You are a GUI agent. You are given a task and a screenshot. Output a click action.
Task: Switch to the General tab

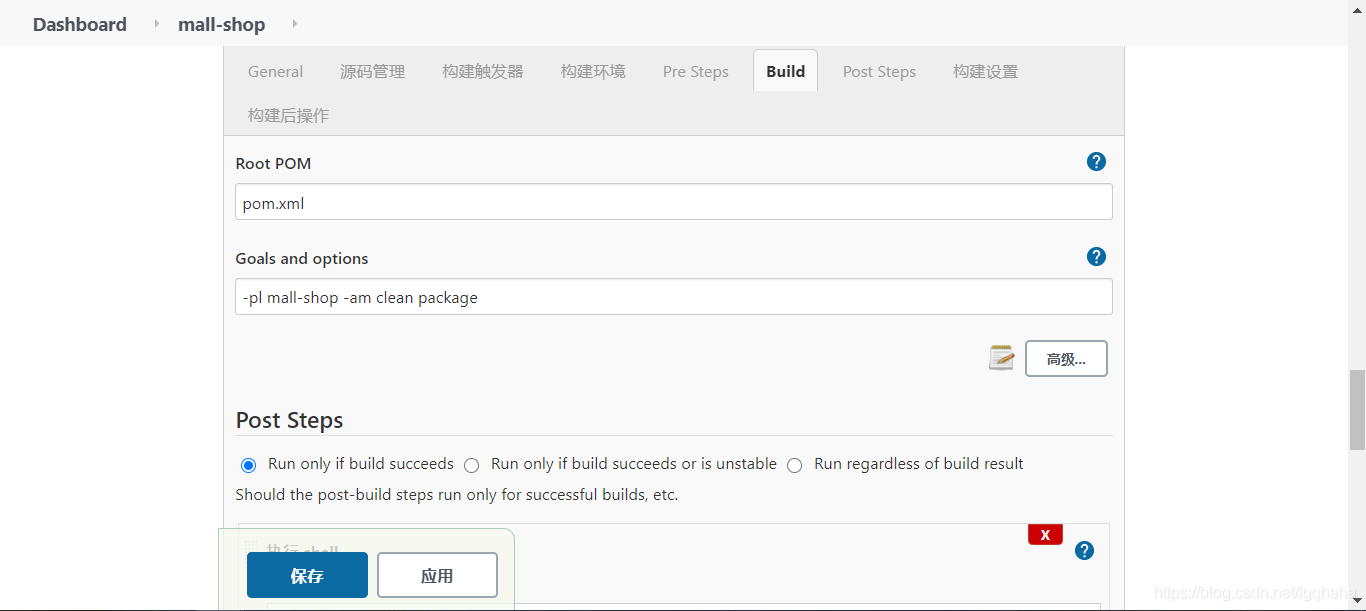click(x=275, y=72)
